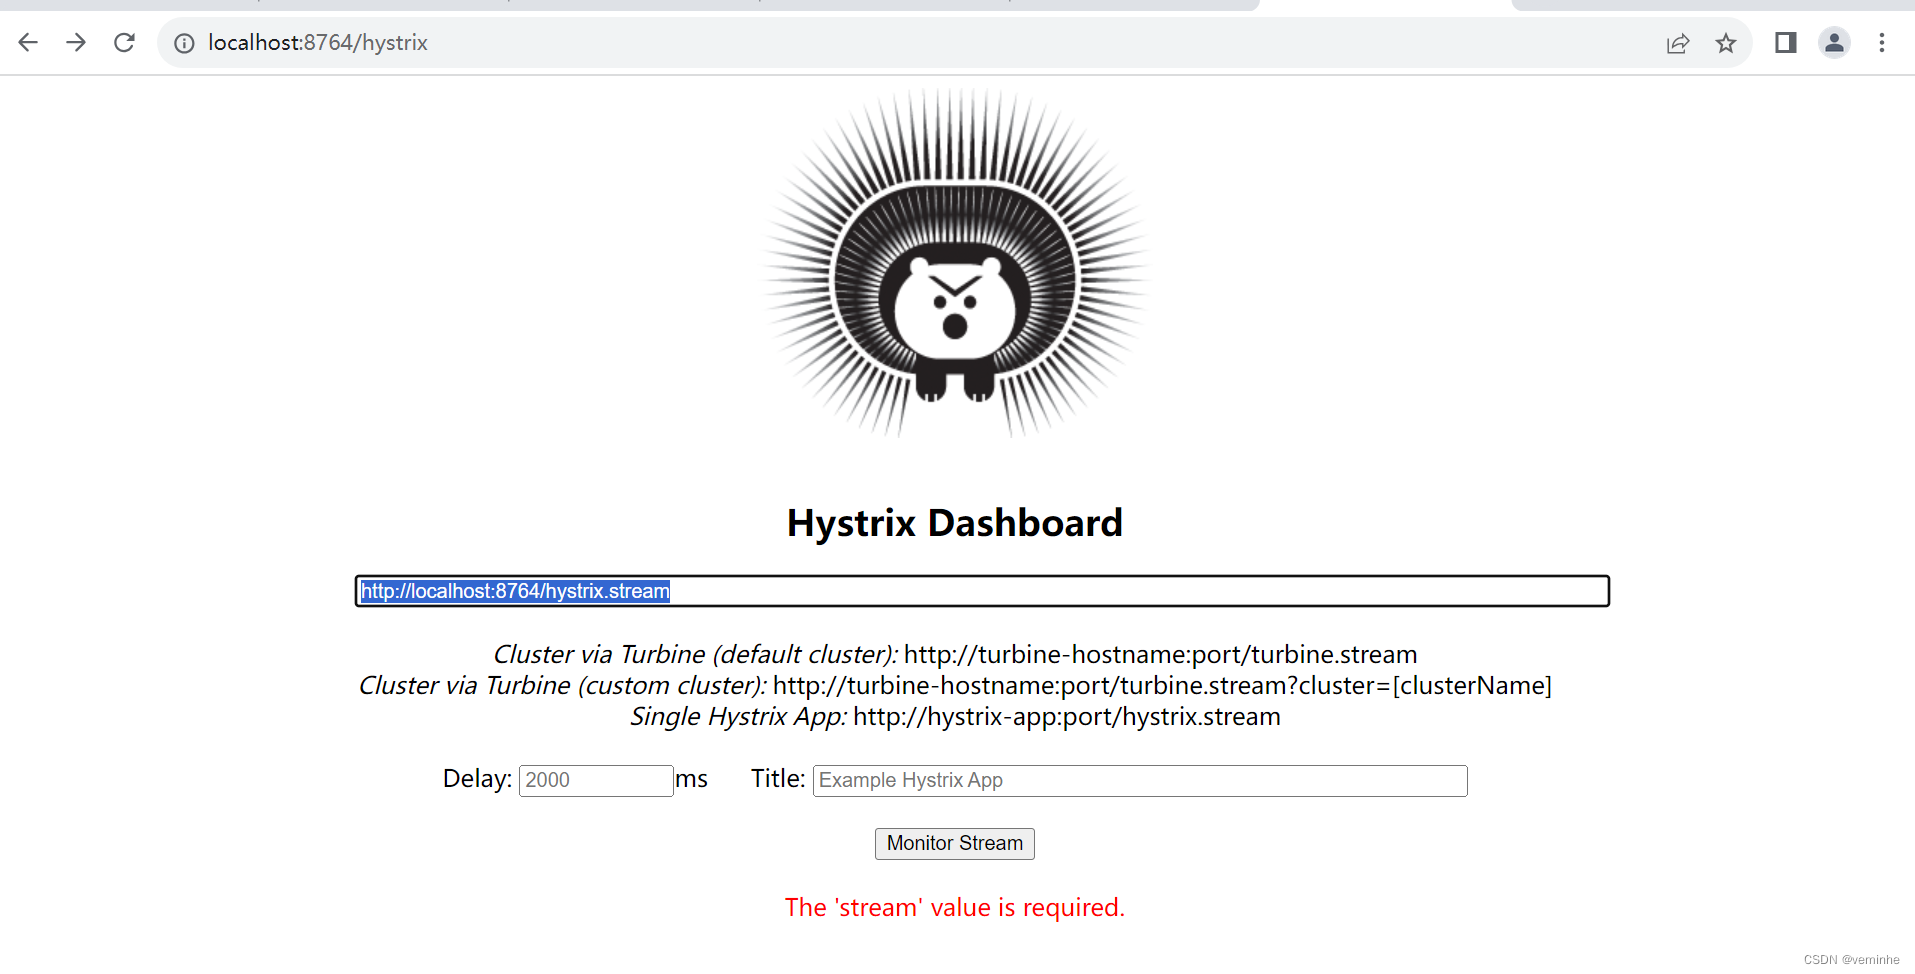Click the Single Hystrix App URL text

click(x=1067, y=716)
